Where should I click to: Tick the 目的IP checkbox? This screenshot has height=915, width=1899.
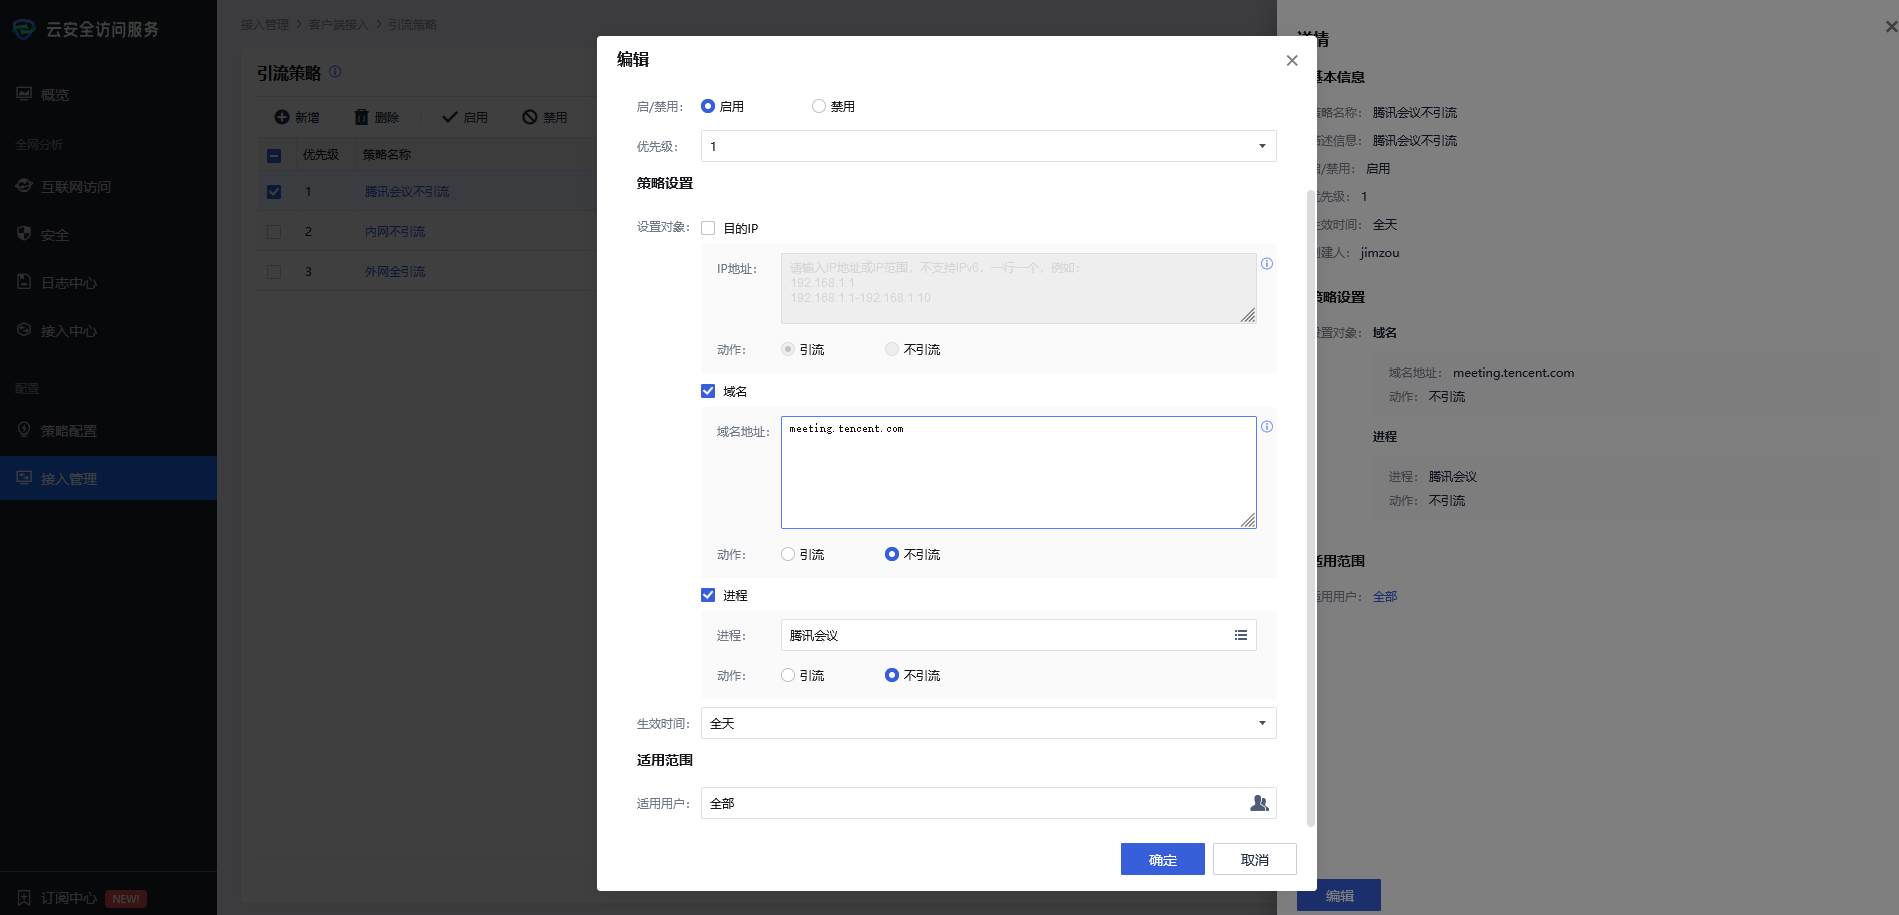point(708,228)
